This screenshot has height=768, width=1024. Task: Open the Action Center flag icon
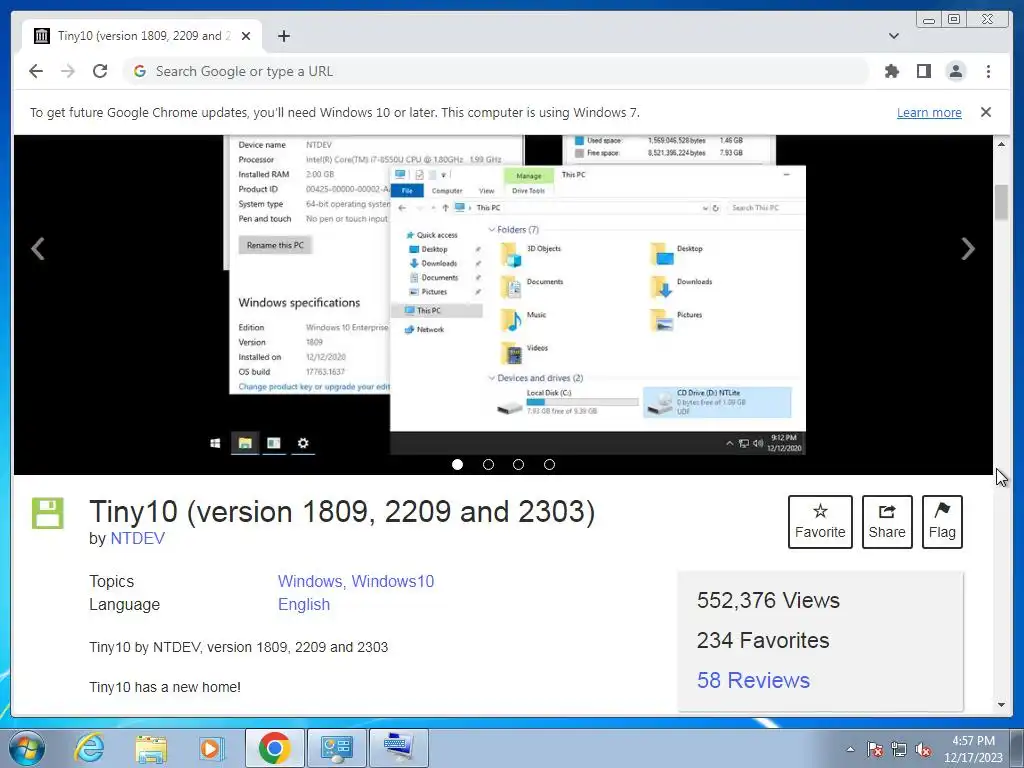point(875,749)
